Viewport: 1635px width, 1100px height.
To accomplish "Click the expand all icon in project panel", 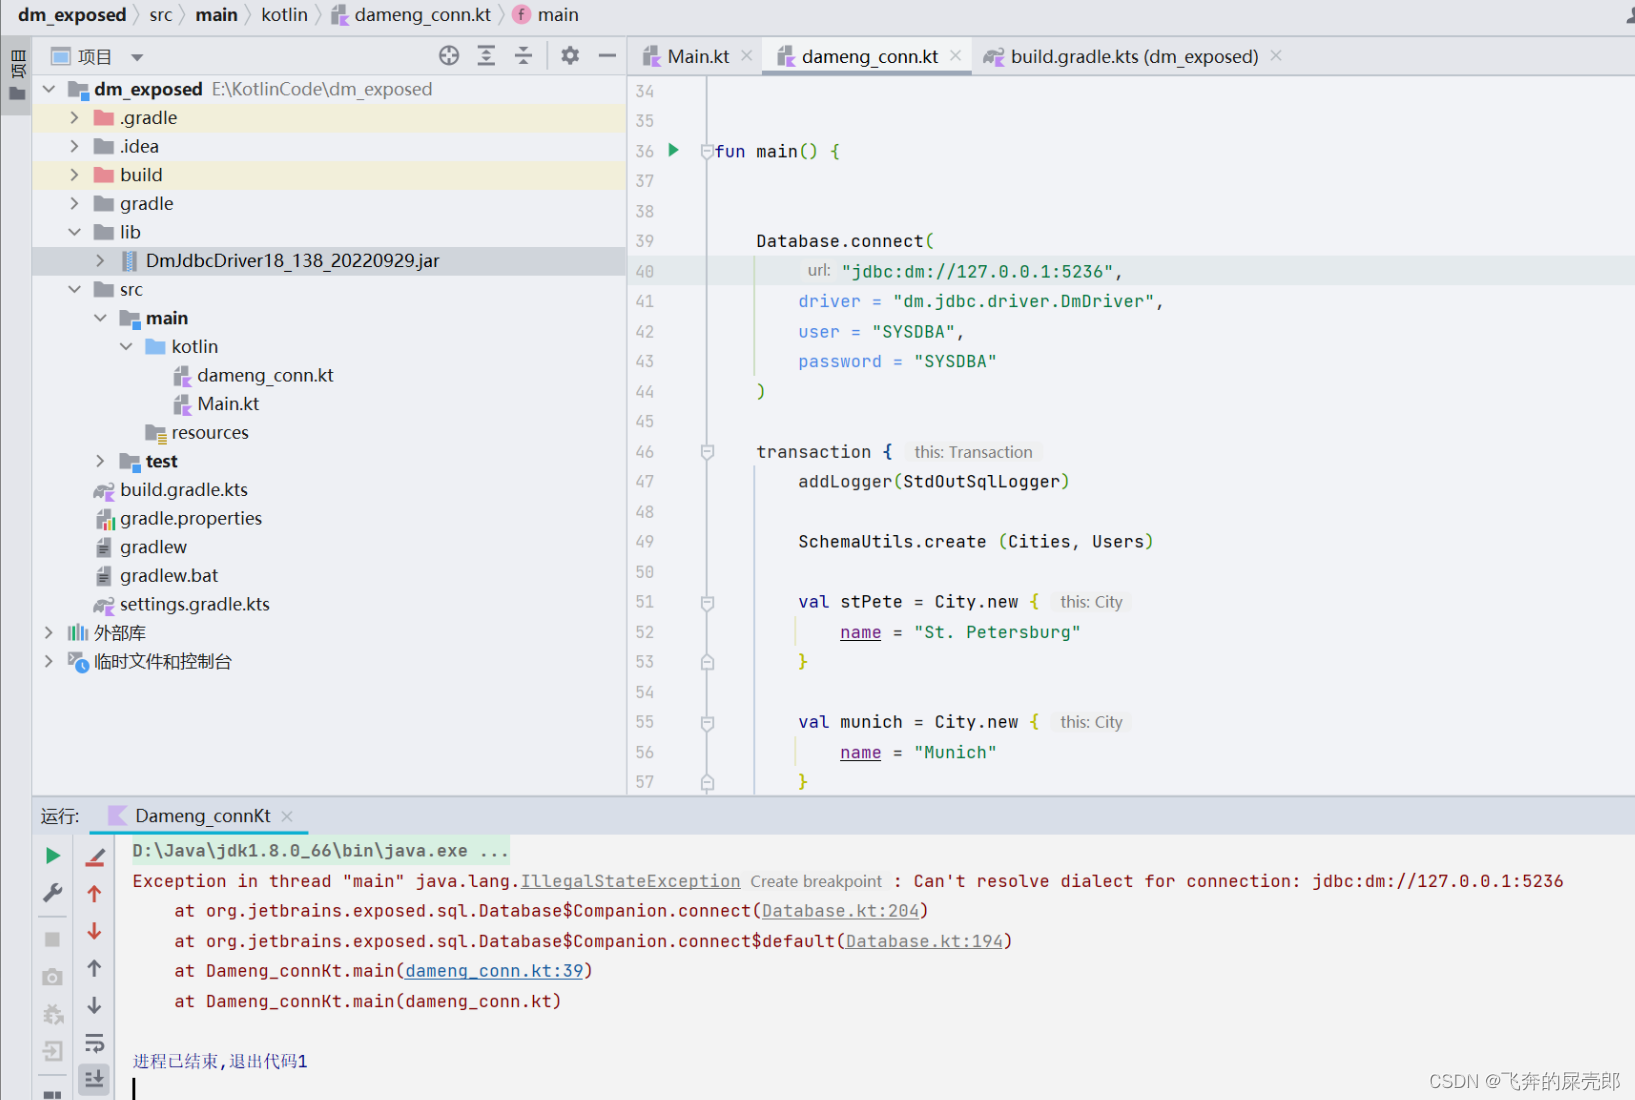I will coord(486,56).
